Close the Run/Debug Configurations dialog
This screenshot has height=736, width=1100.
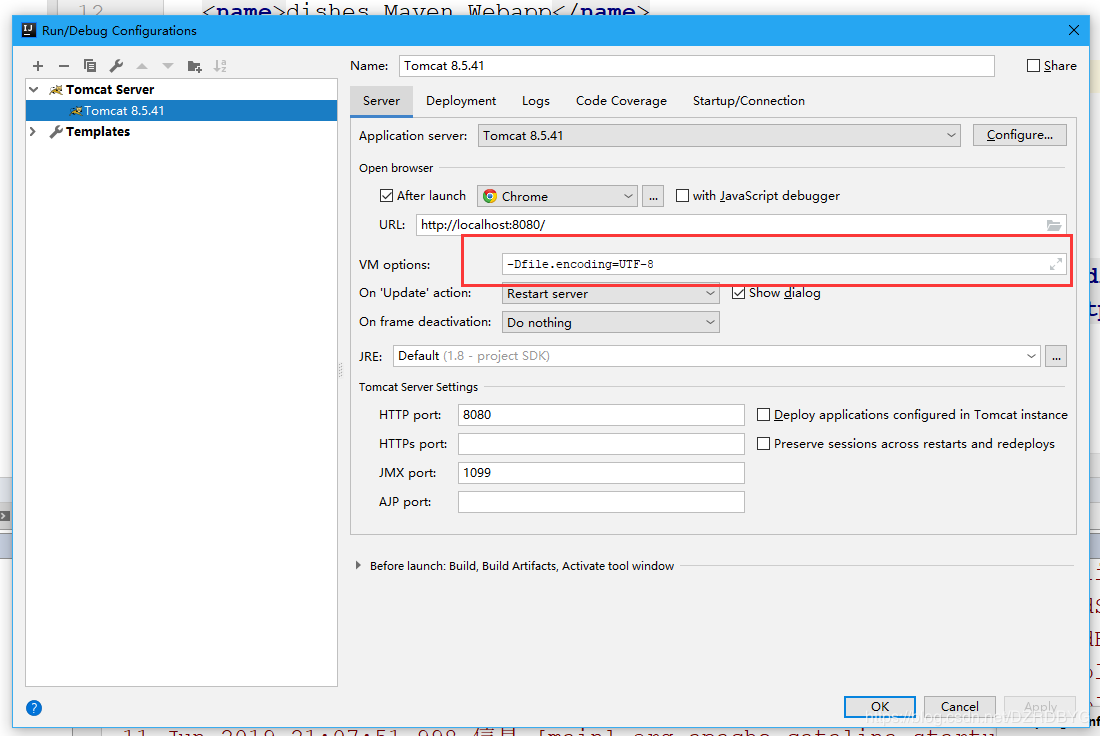[x=1073, y=30]
